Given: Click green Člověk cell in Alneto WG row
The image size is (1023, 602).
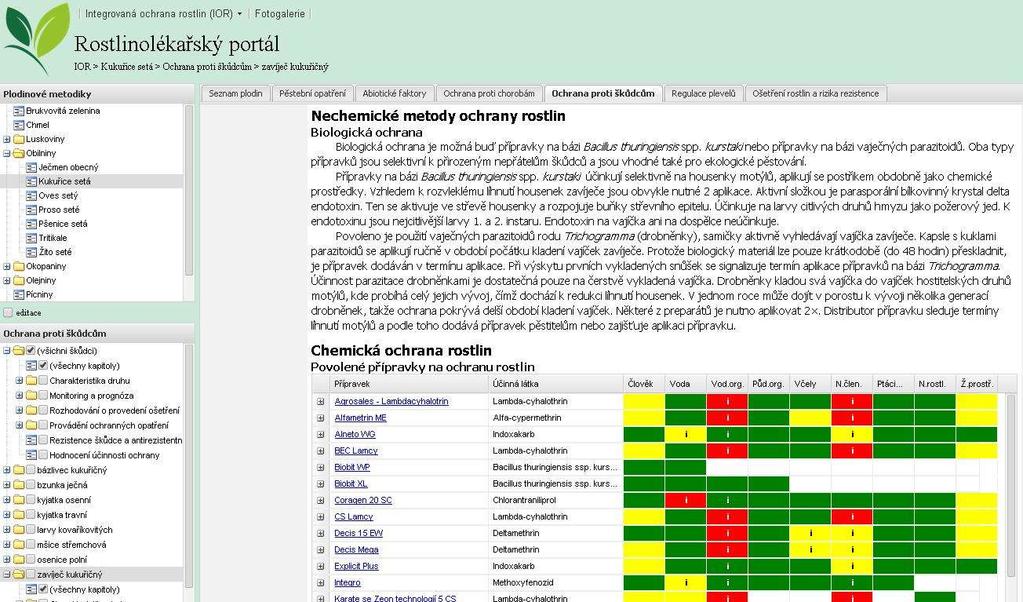Looking at the screenshot, I should coord(644,434).
